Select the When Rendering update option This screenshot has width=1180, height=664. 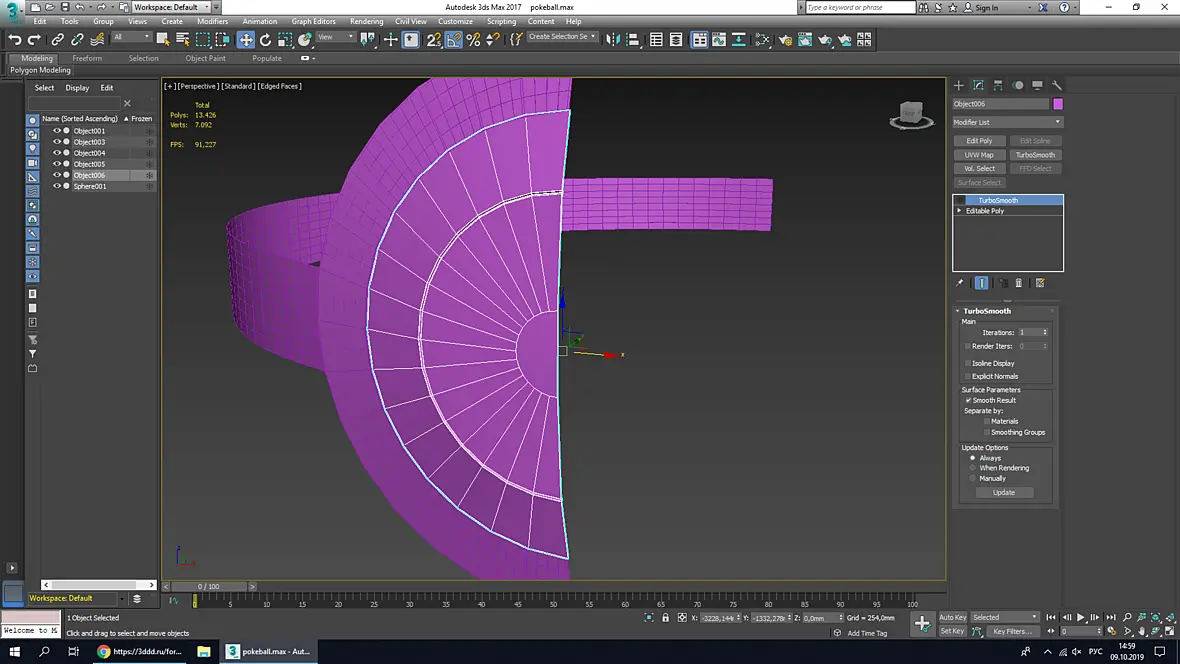[x=972, y=468]
